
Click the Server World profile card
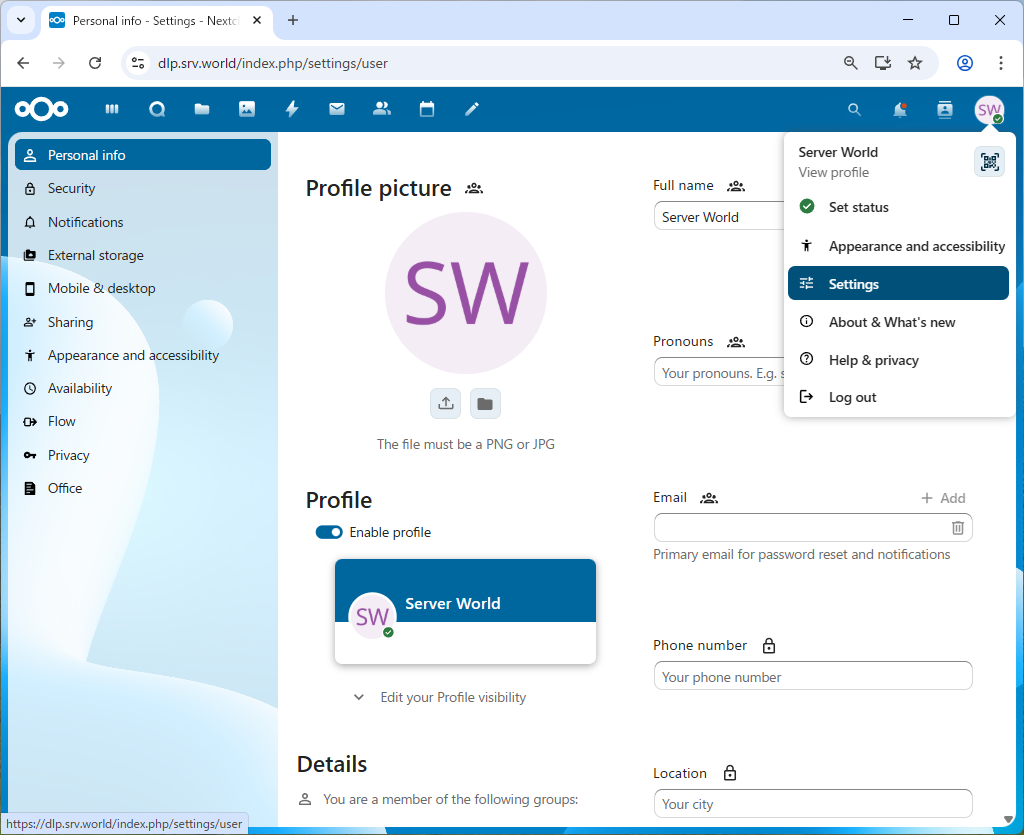tap(466, 612)
